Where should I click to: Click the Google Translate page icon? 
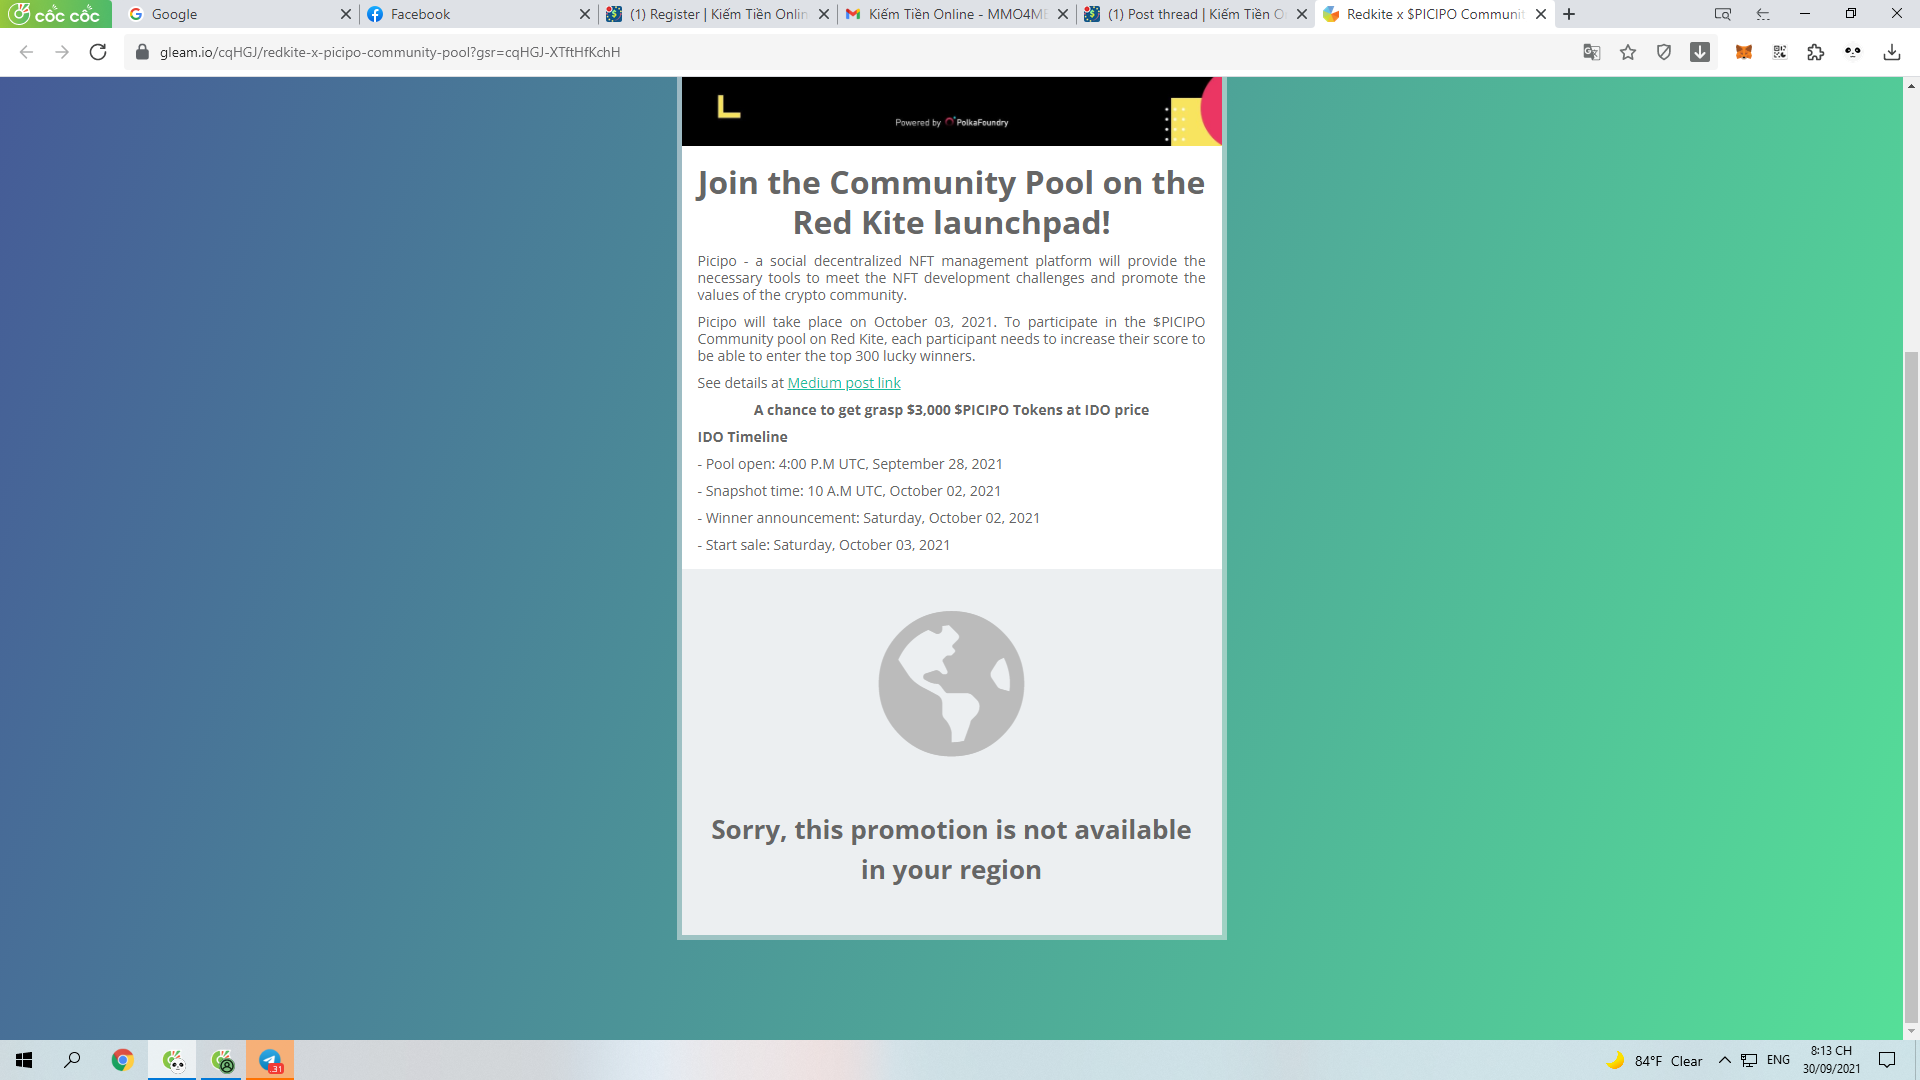tap(1591, 52)
